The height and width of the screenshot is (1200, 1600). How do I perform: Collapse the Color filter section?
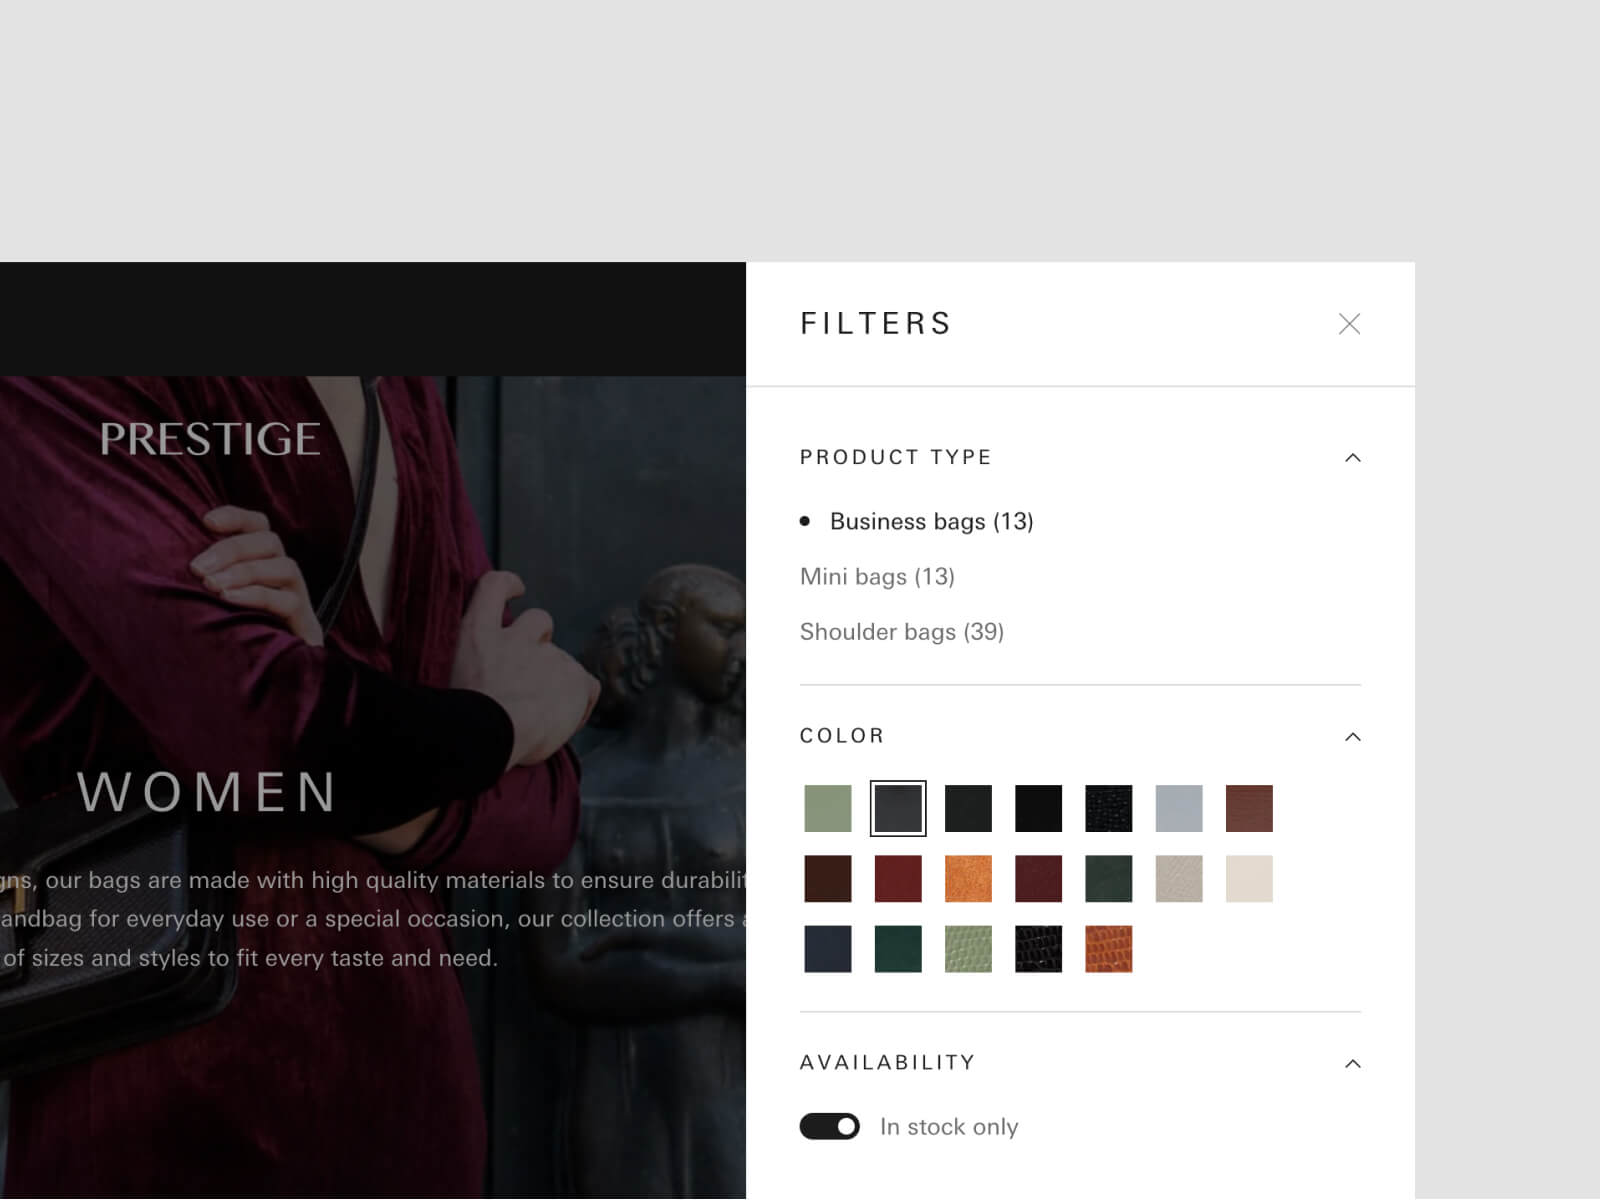pos(1352,737)
